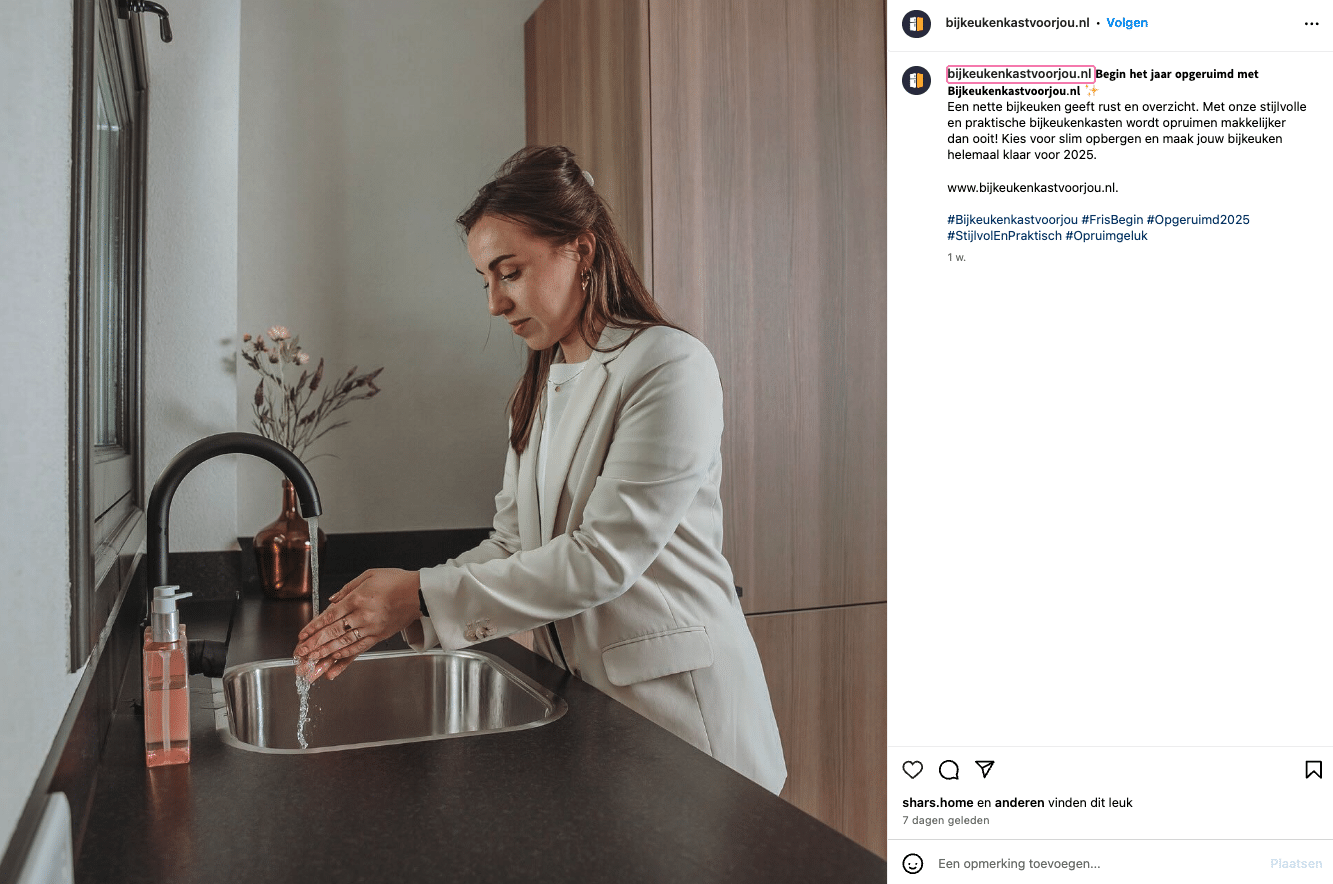The image size is (1333, 884).
Task: Submit comment with Plaatsen button
Action: (1296, 863)
